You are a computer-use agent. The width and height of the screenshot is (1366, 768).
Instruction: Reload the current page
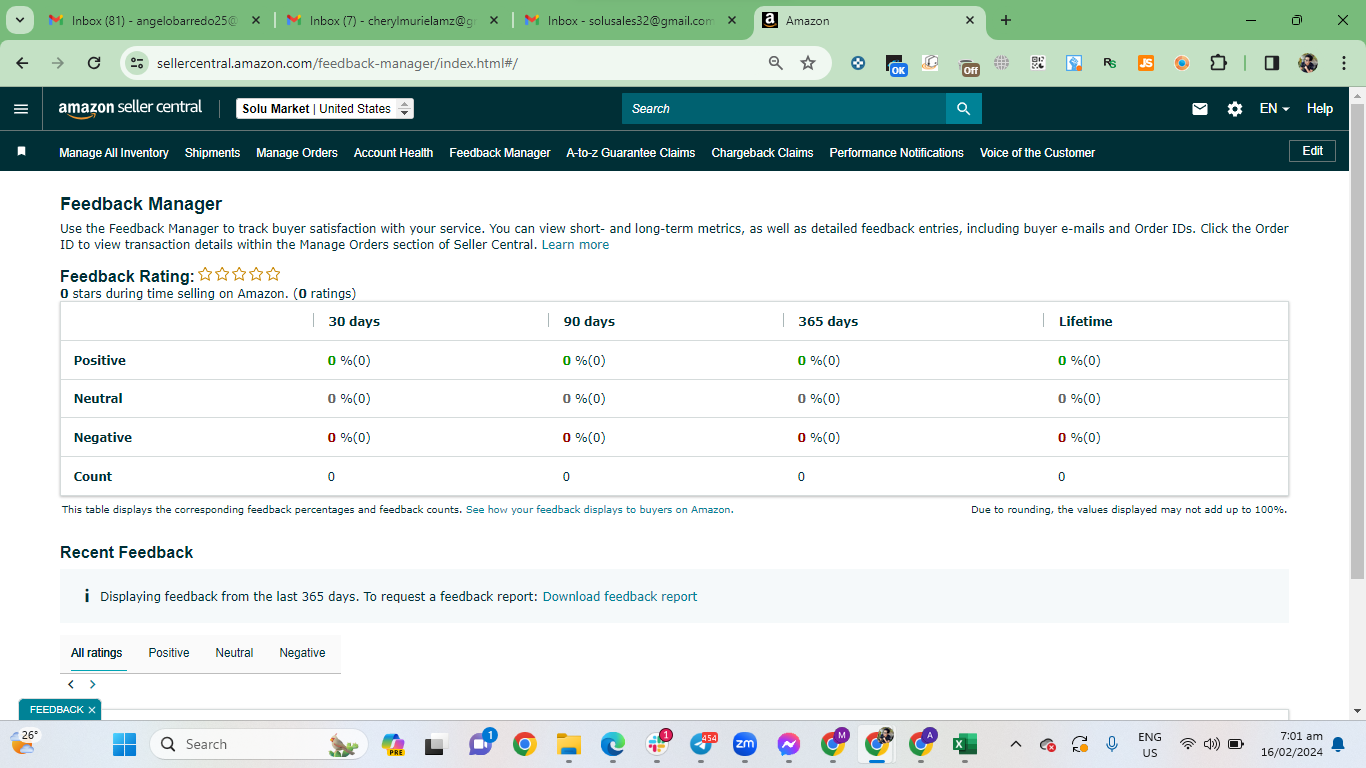coord(94,63)
